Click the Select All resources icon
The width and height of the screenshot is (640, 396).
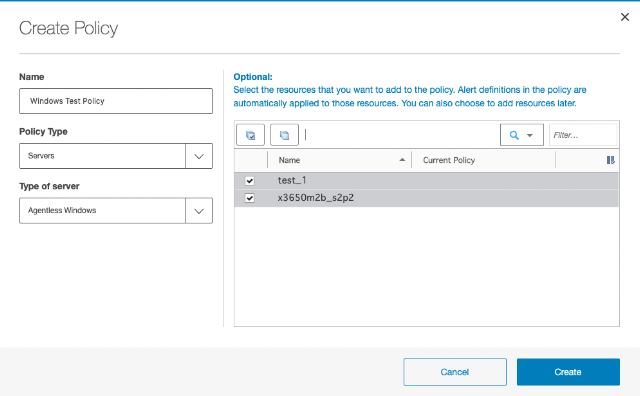pyautogui.click(x=250, y=135)
